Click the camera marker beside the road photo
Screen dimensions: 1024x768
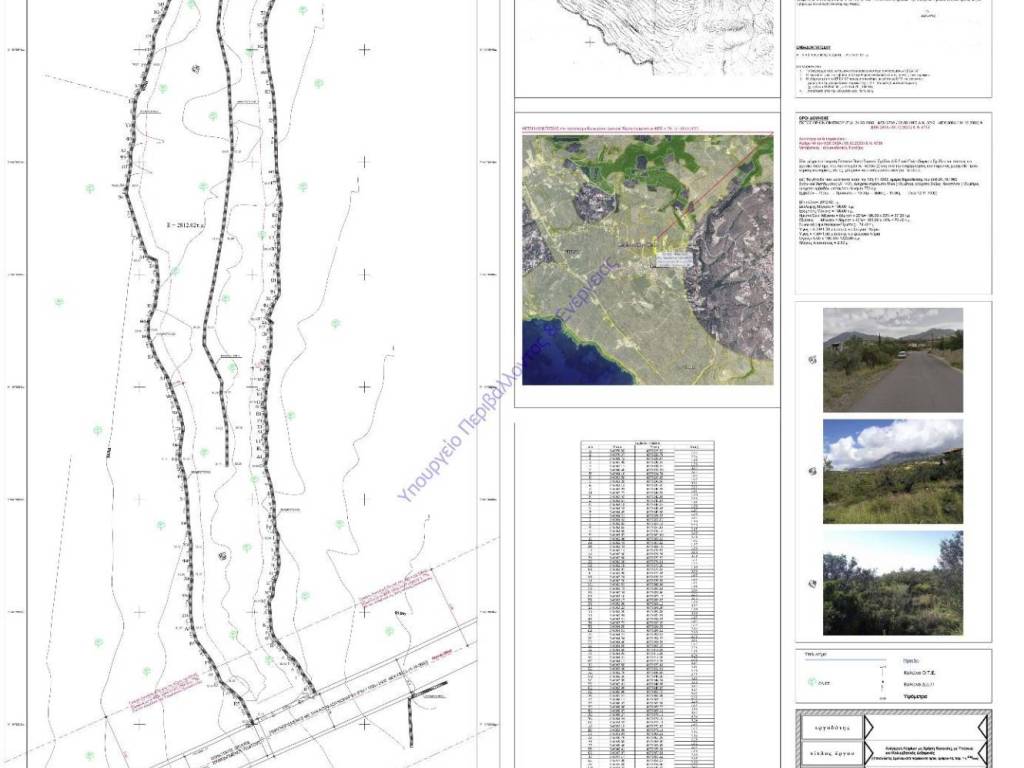click(x=812, y=361)
